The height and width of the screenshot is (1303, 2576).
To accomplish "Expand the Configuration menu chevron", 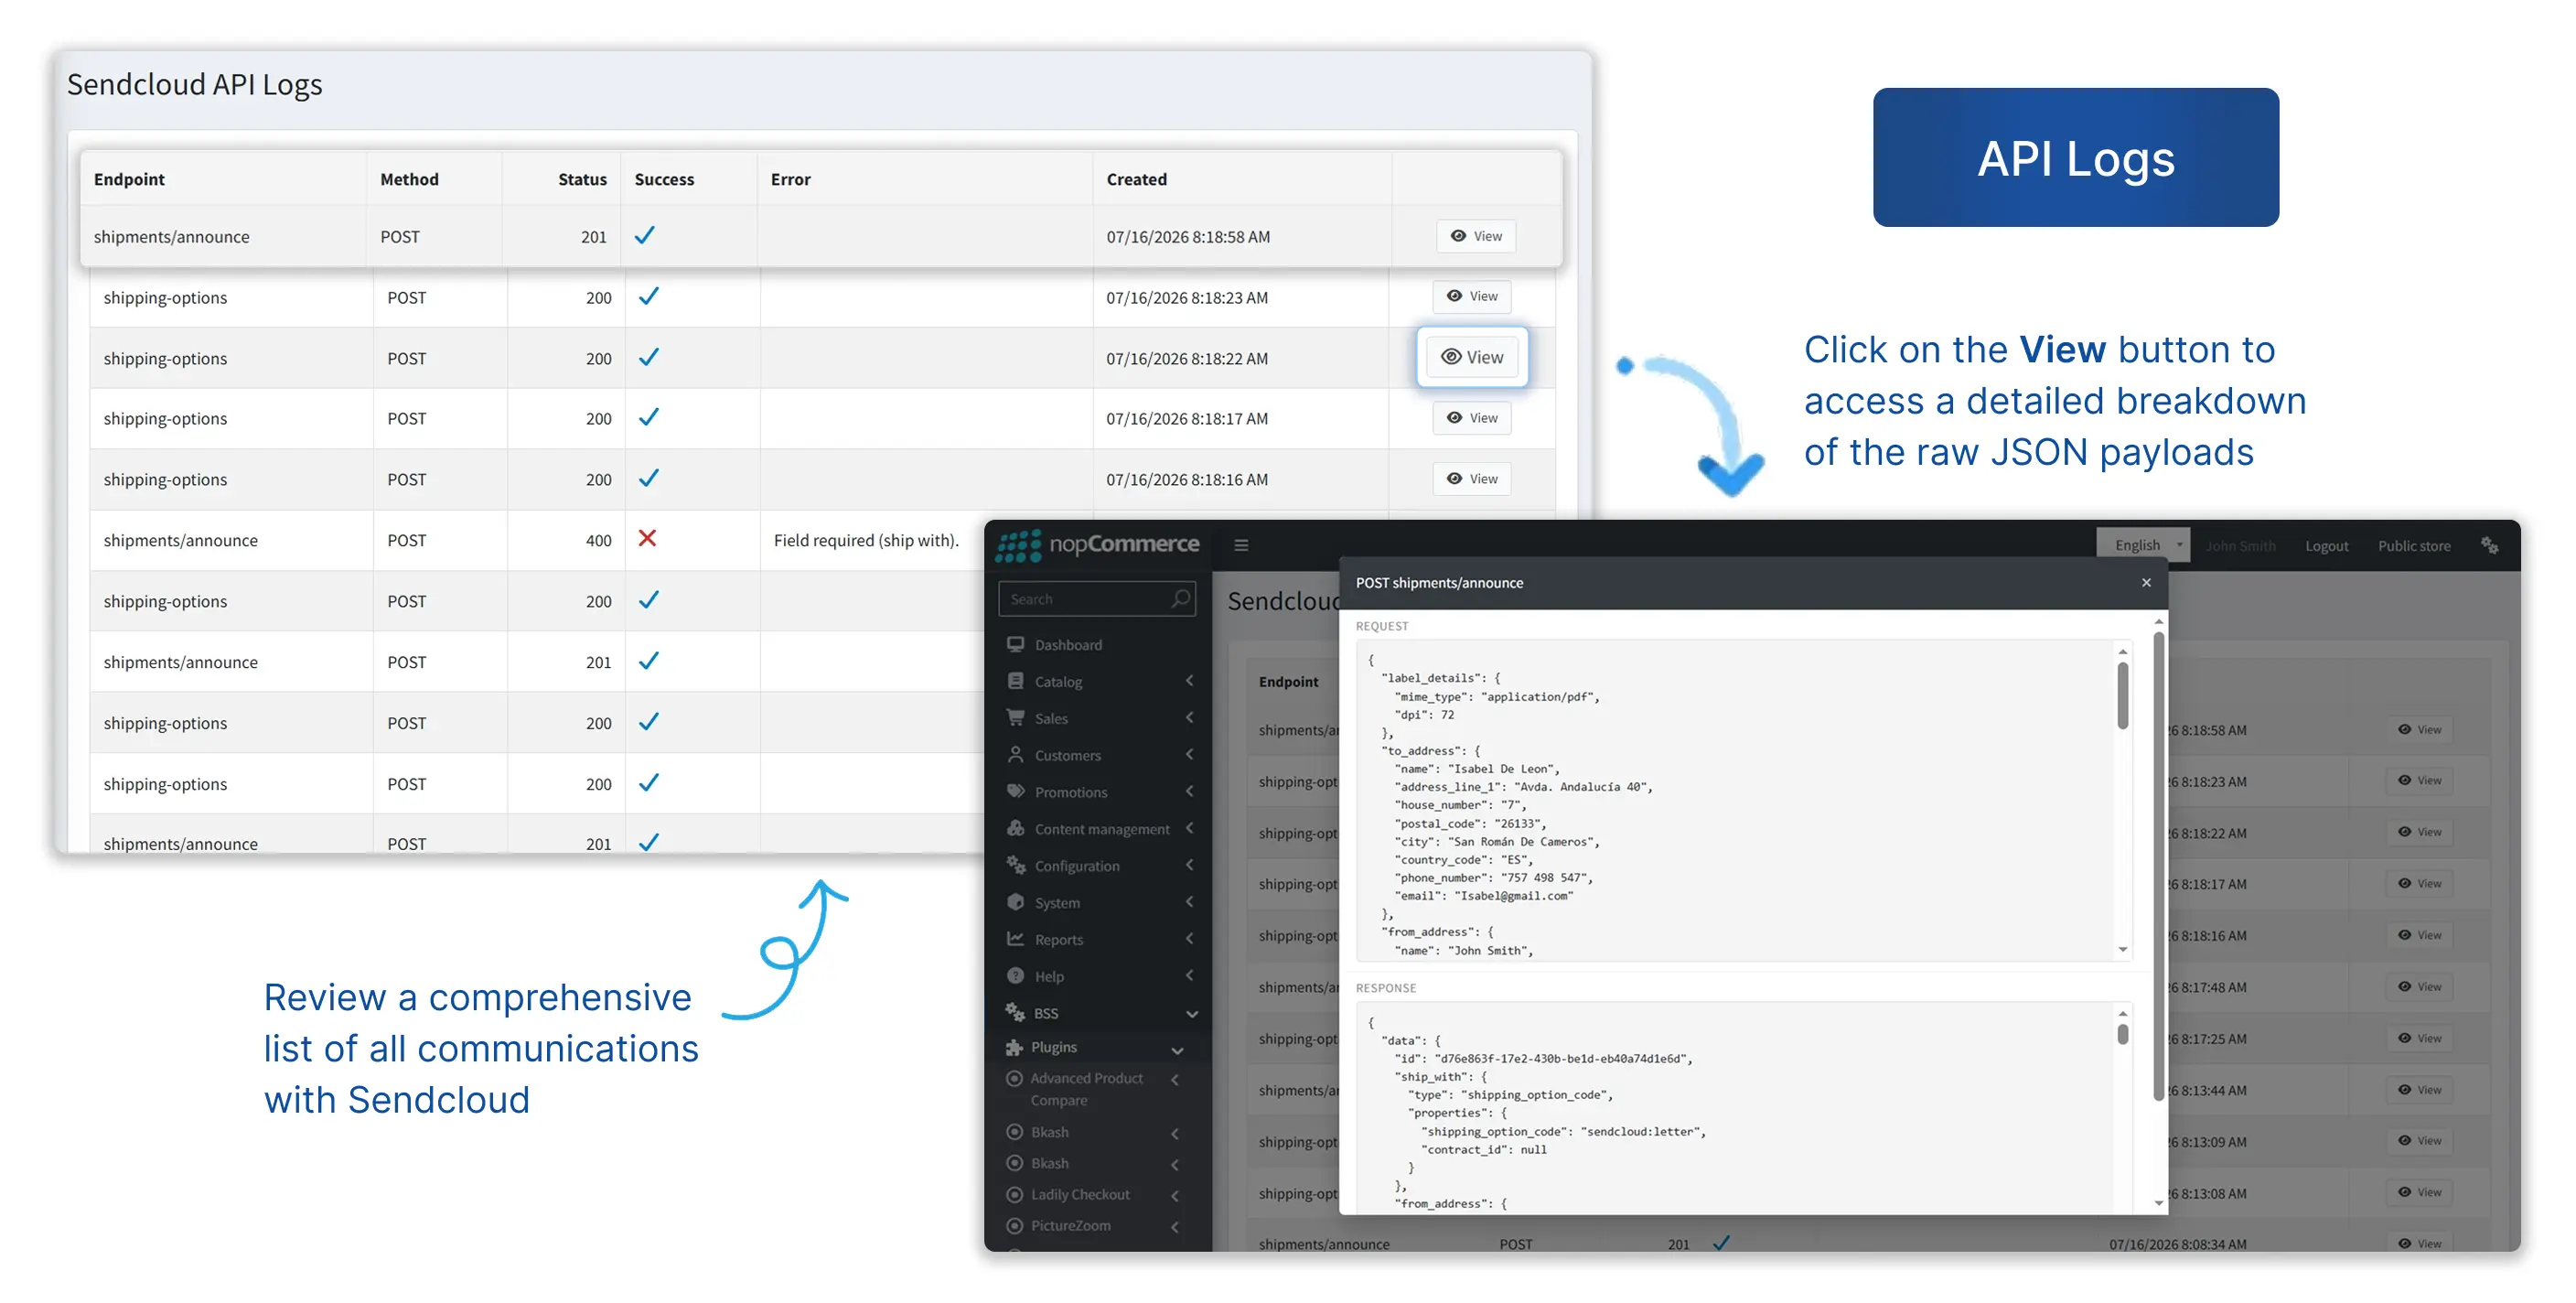I will click(x=1190, y=865).
